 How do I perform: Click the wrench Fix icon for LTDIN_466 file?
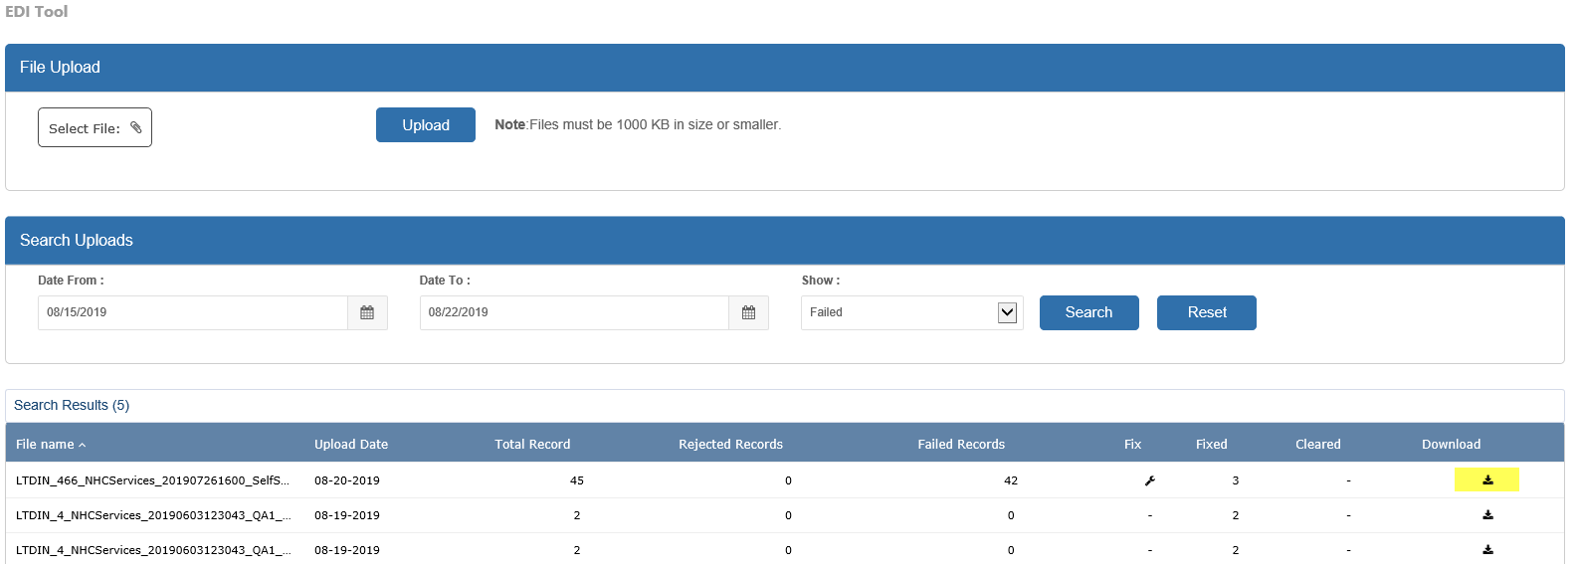(1150, 481)
